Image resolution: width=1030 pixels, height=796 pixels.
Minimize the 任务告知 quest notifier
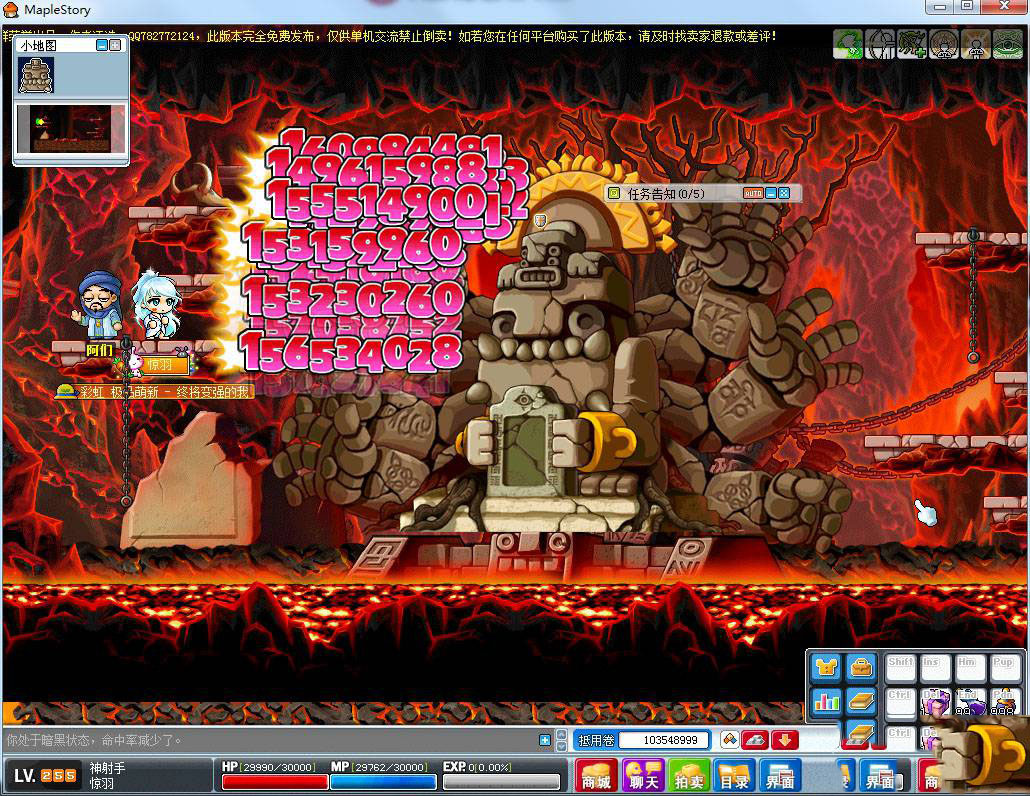pyautogui.click(x=771, y=193)
